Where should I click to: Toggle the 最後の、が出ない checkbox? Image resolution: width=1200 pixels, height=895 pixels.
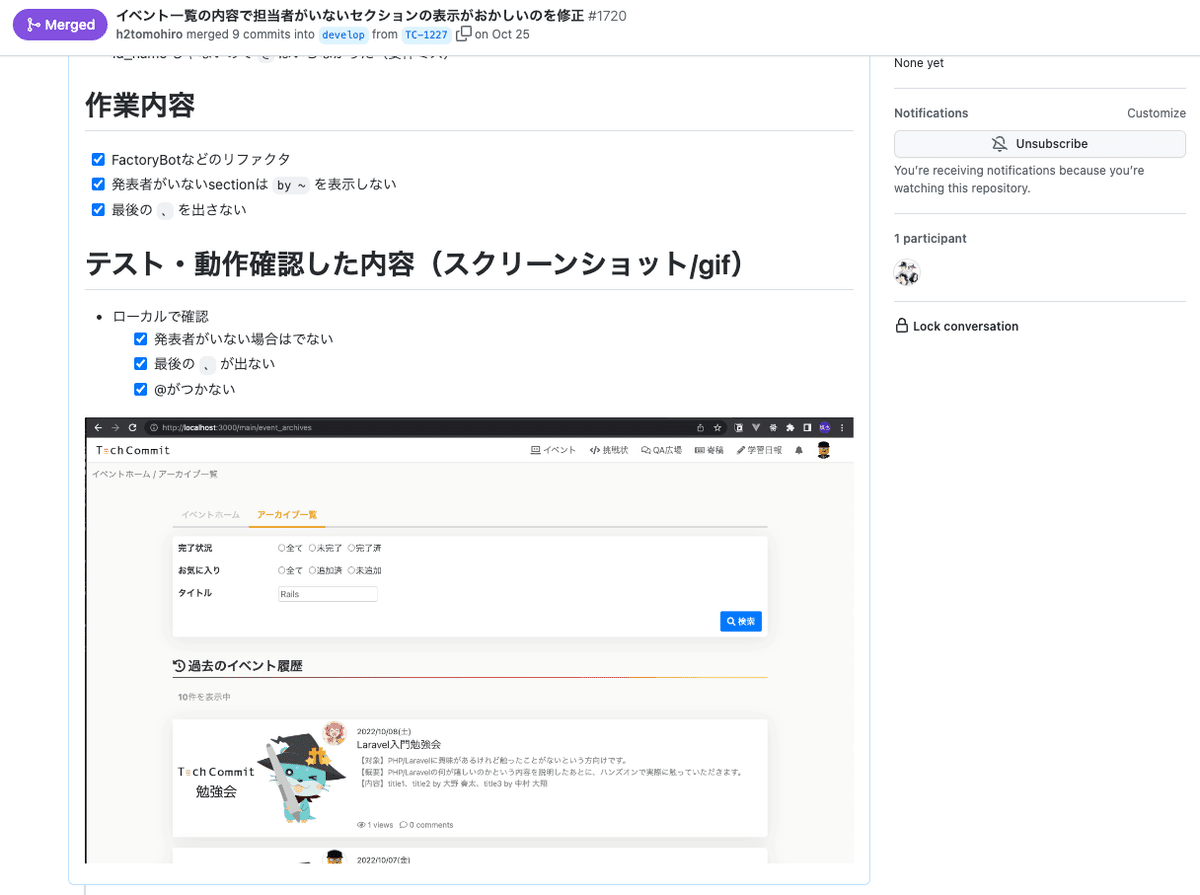click(141, 364)
